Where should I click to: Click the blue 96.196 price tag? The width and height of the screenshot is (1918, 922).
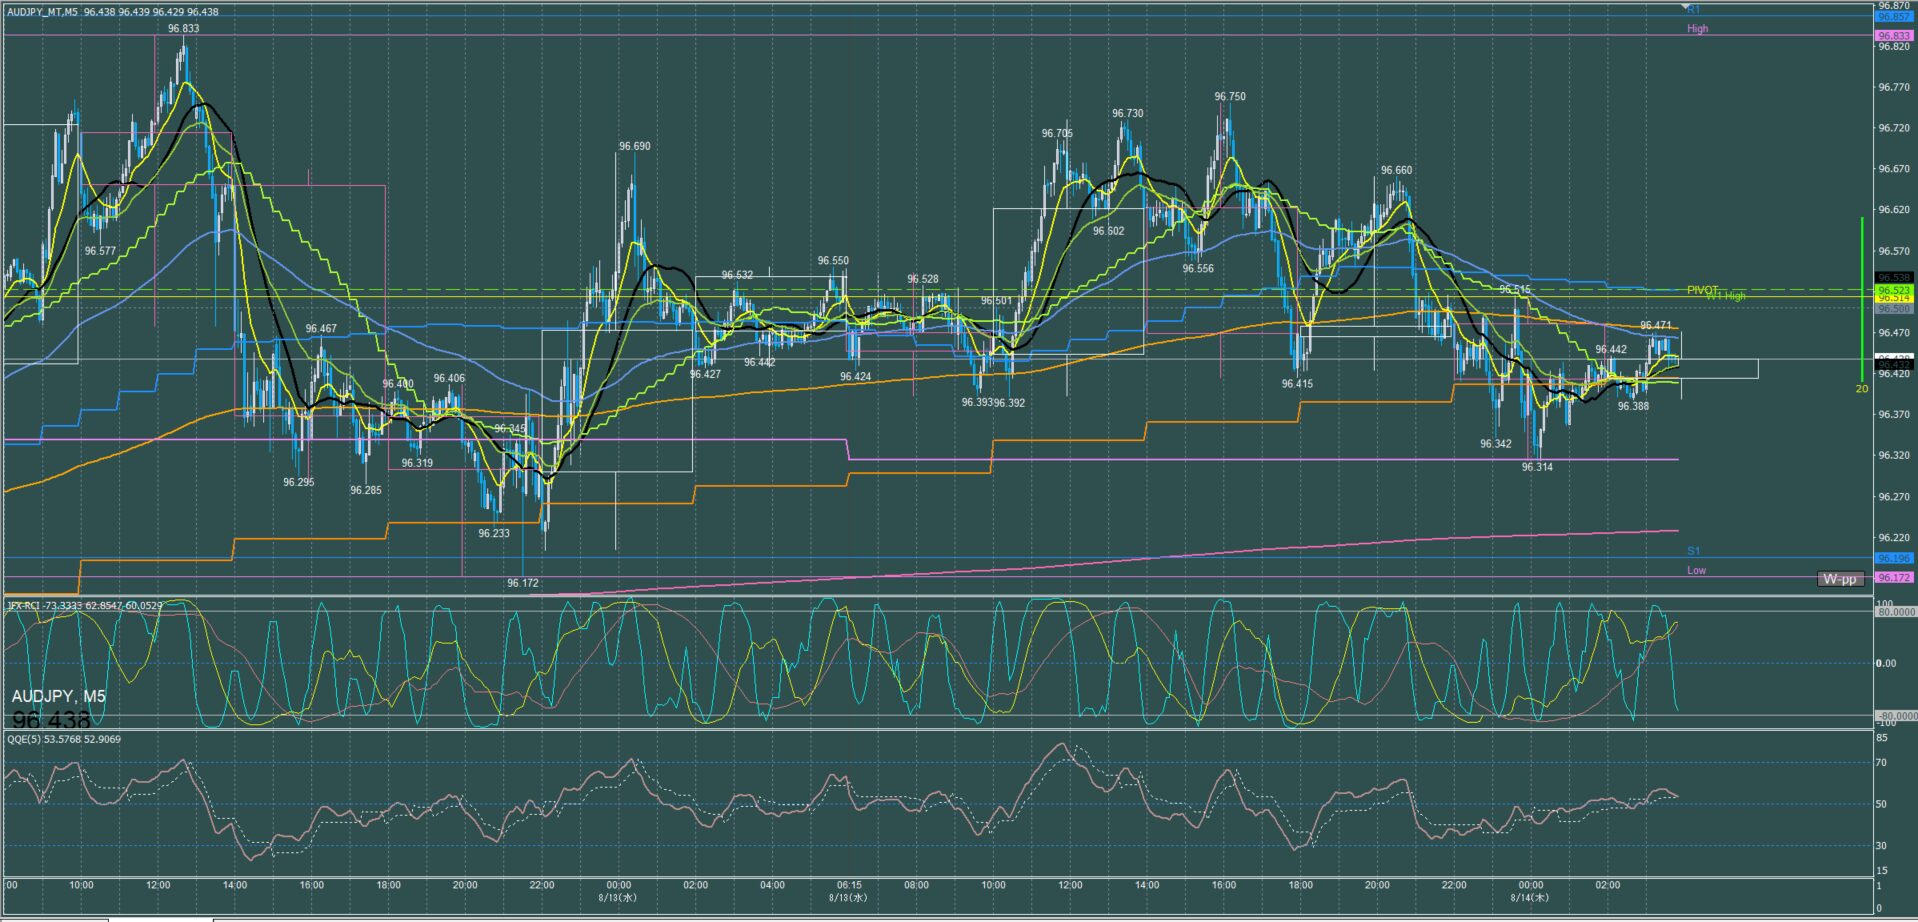(x=1894, y=558)
